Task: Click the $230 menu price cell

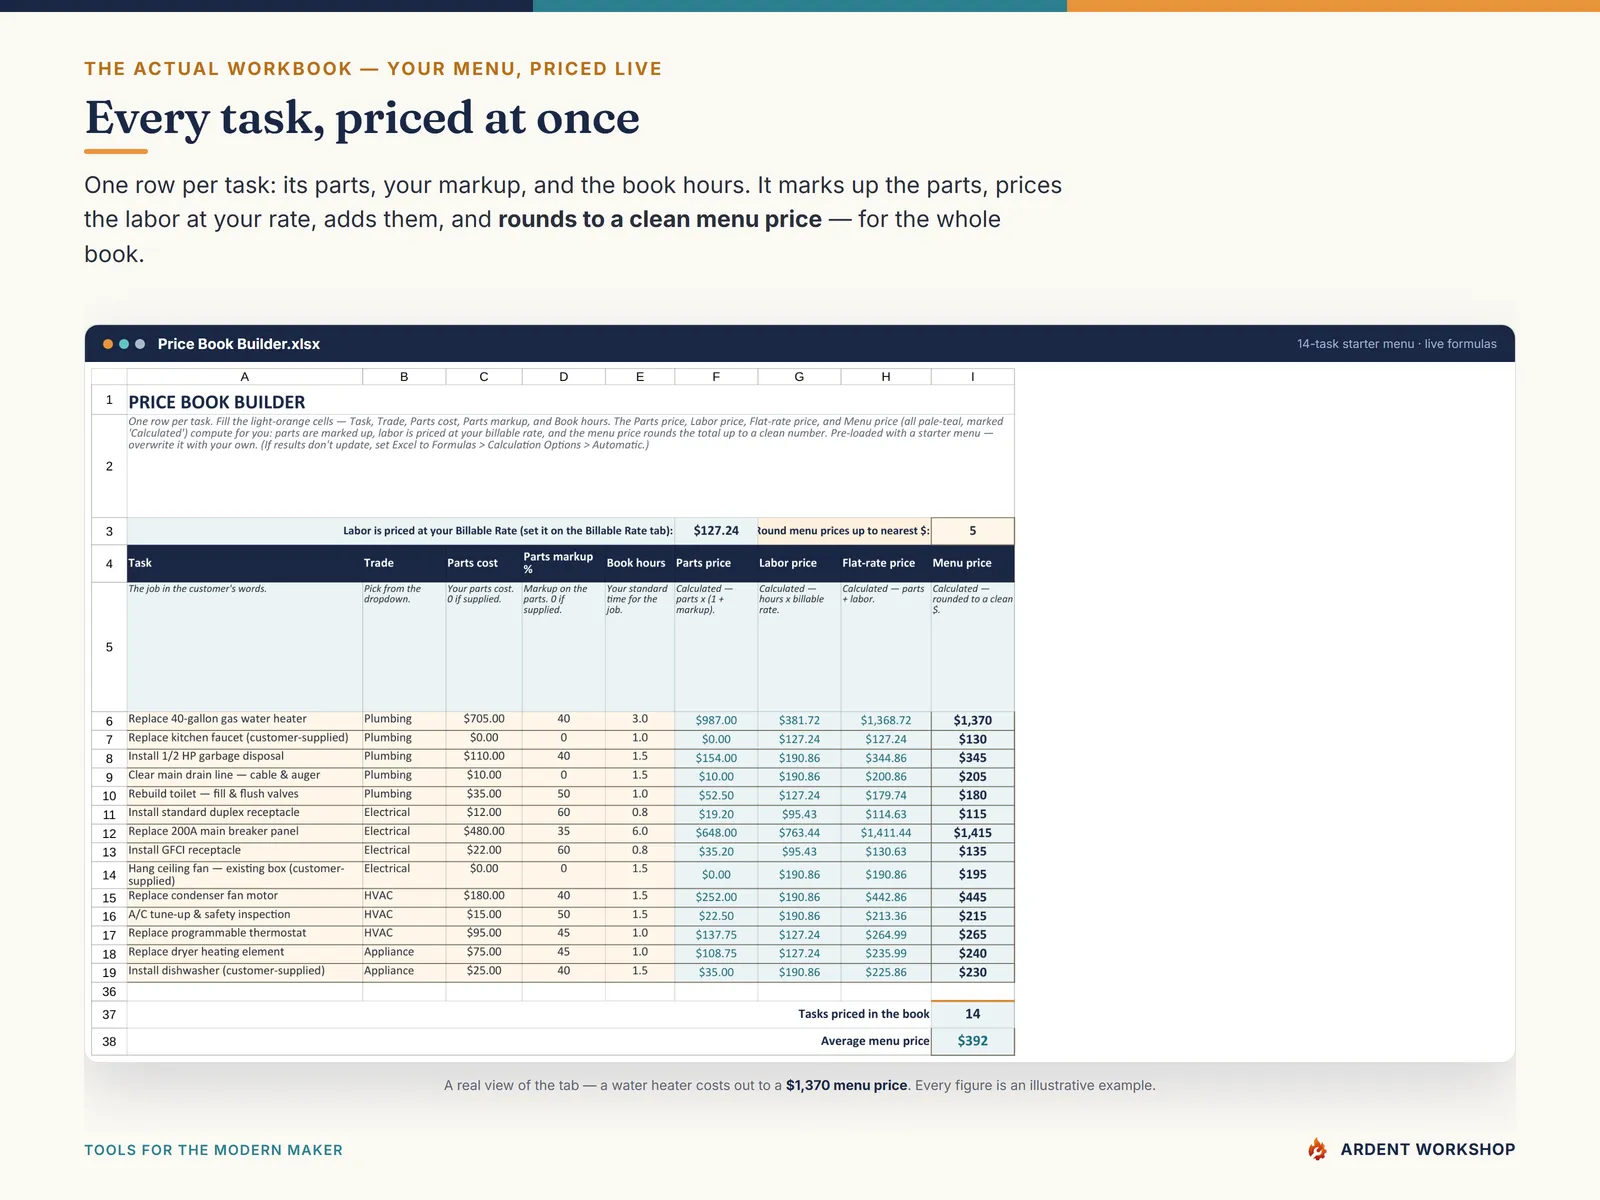Action: (x=972, y=972)
